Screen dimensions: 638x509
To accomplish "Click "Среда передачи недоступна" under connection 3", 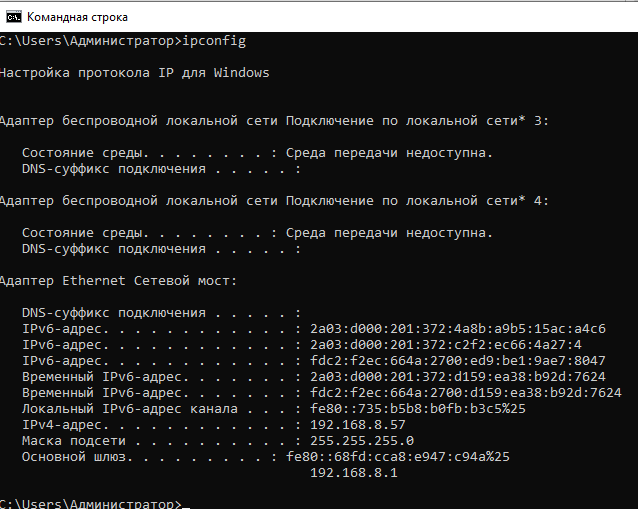I will [x=389, y=153].
